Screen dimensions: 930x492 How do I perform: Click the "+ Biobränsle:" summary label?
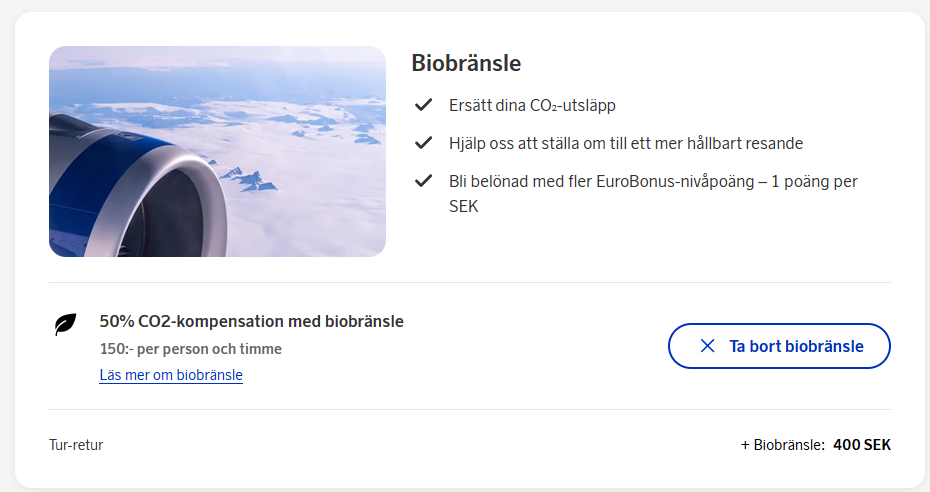[x=782, y=445]
